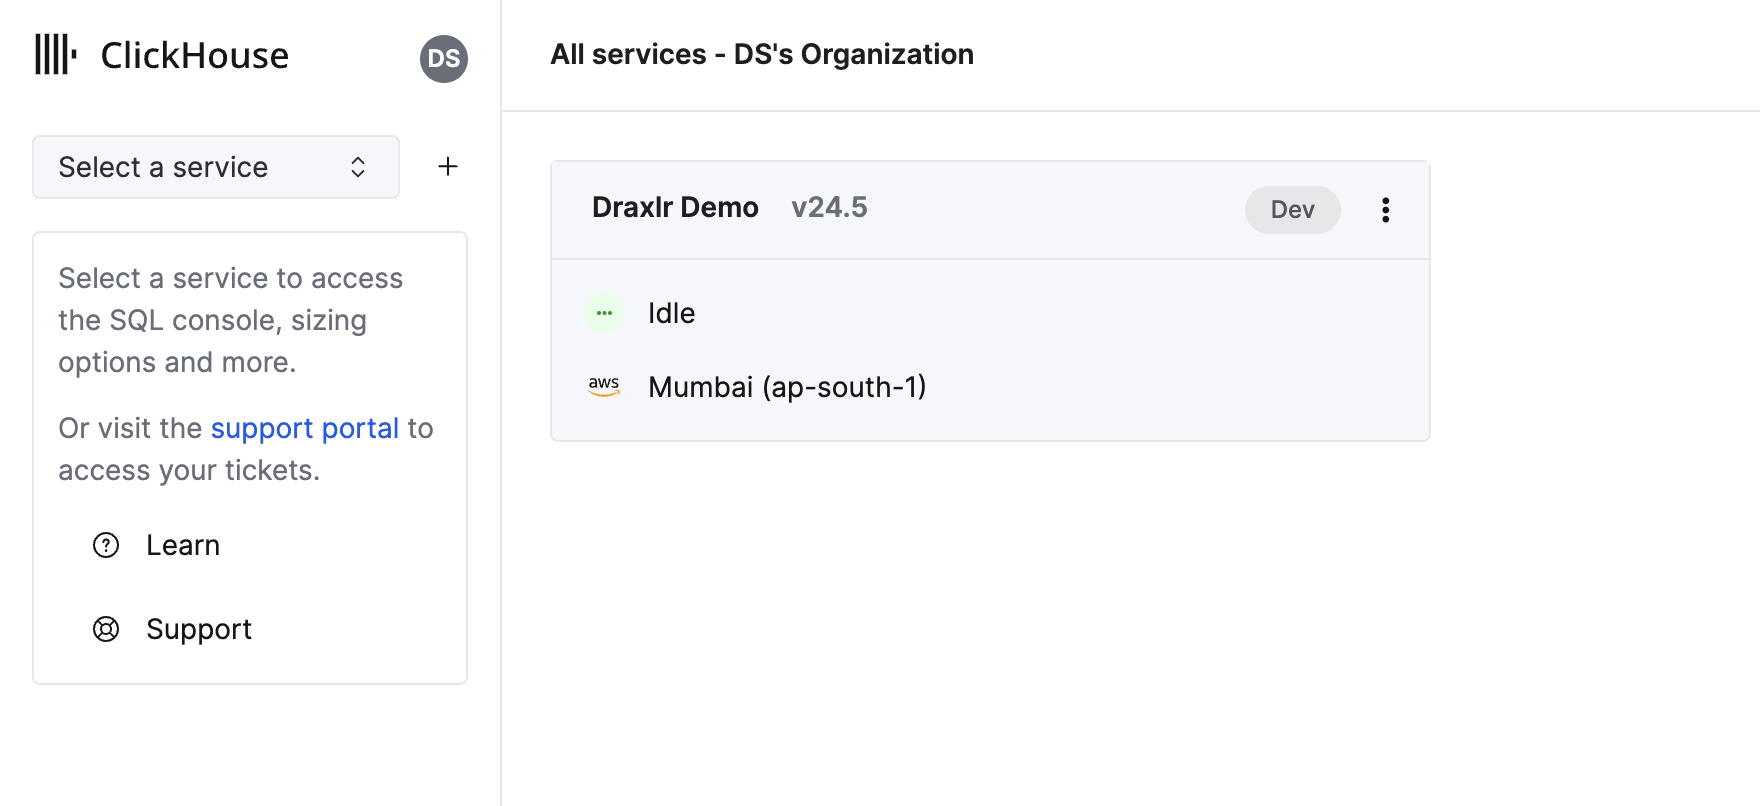
Task: Open the DS user avatar menu
Action: tap(444, 59)
